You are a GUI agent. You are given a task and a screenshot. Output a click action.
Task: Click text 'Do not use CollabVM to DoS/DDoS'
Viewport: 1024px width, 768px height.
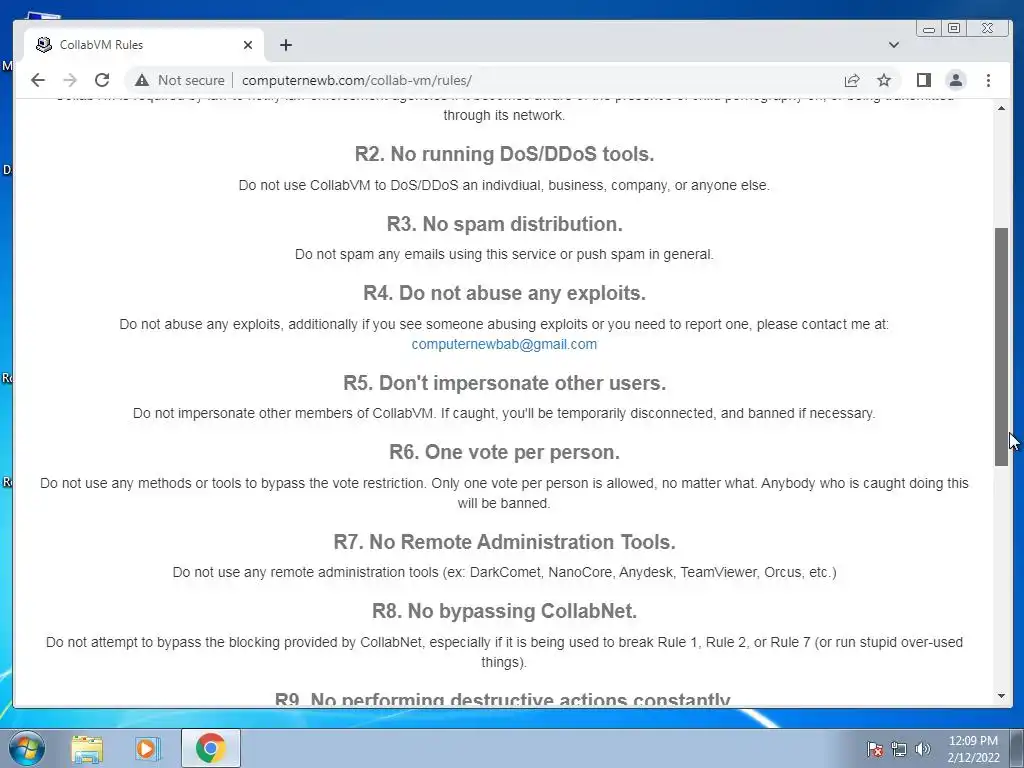348,185
